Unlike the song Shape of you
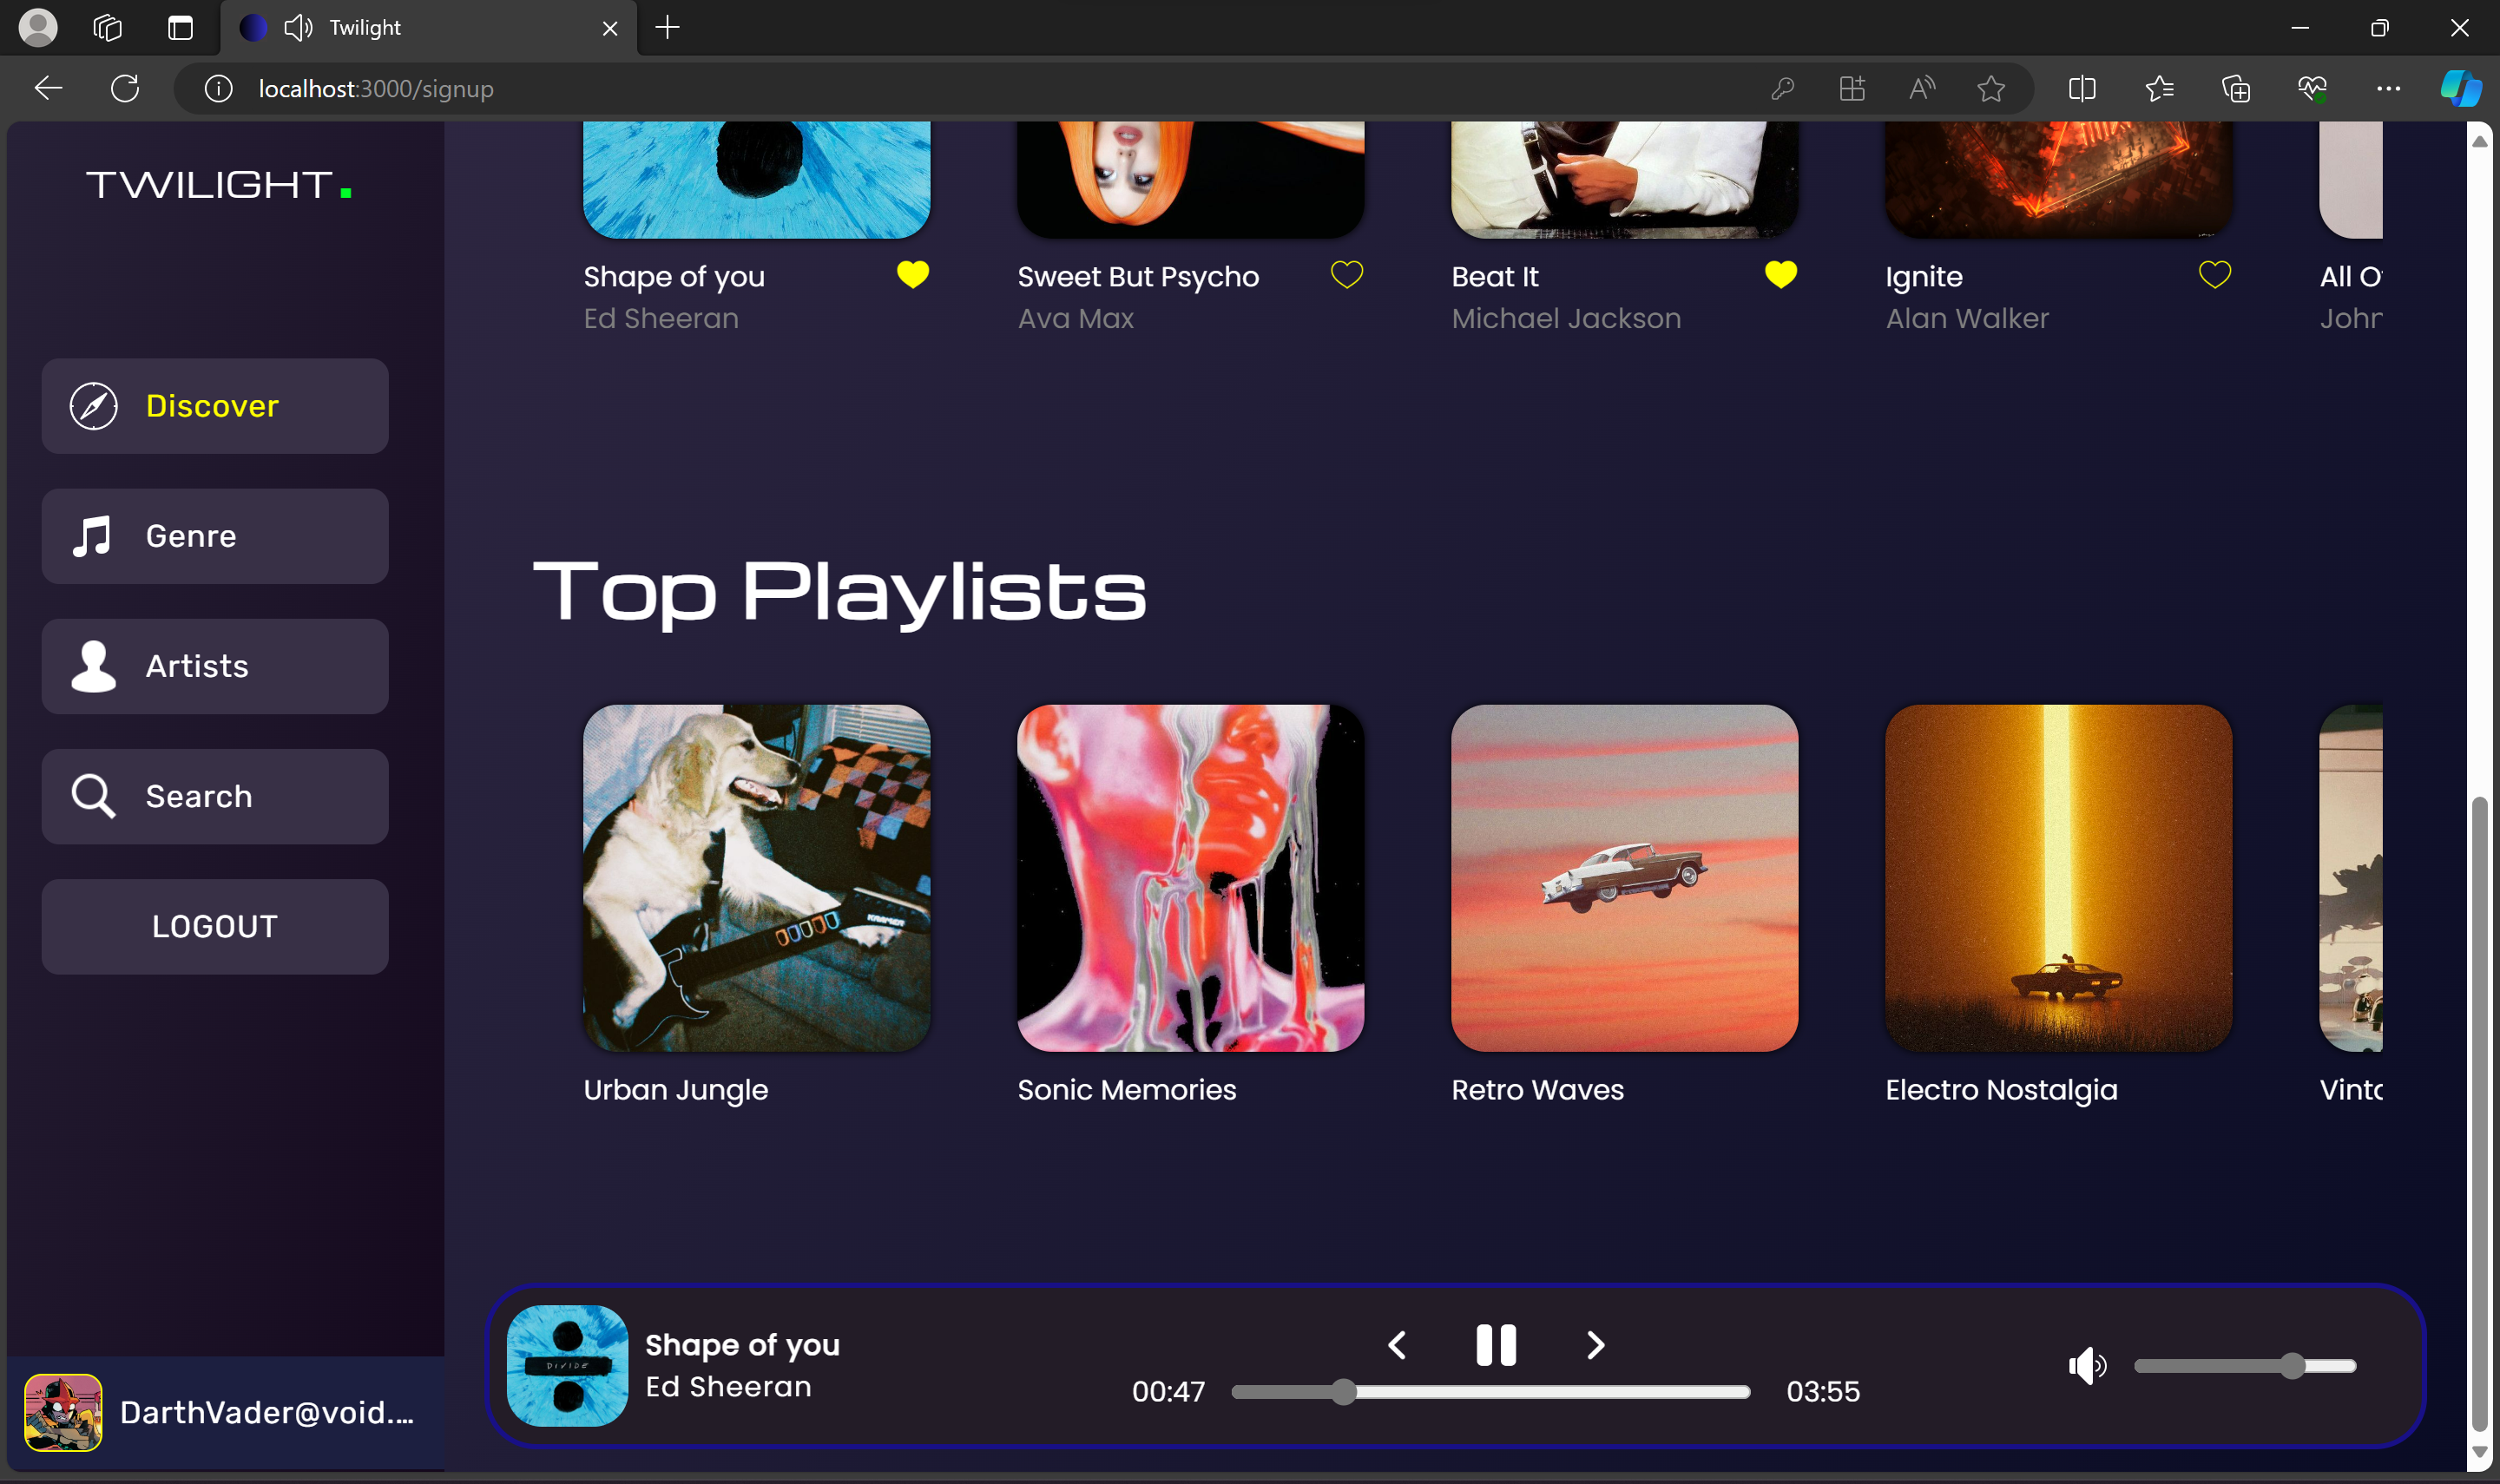 pos(912,274)
